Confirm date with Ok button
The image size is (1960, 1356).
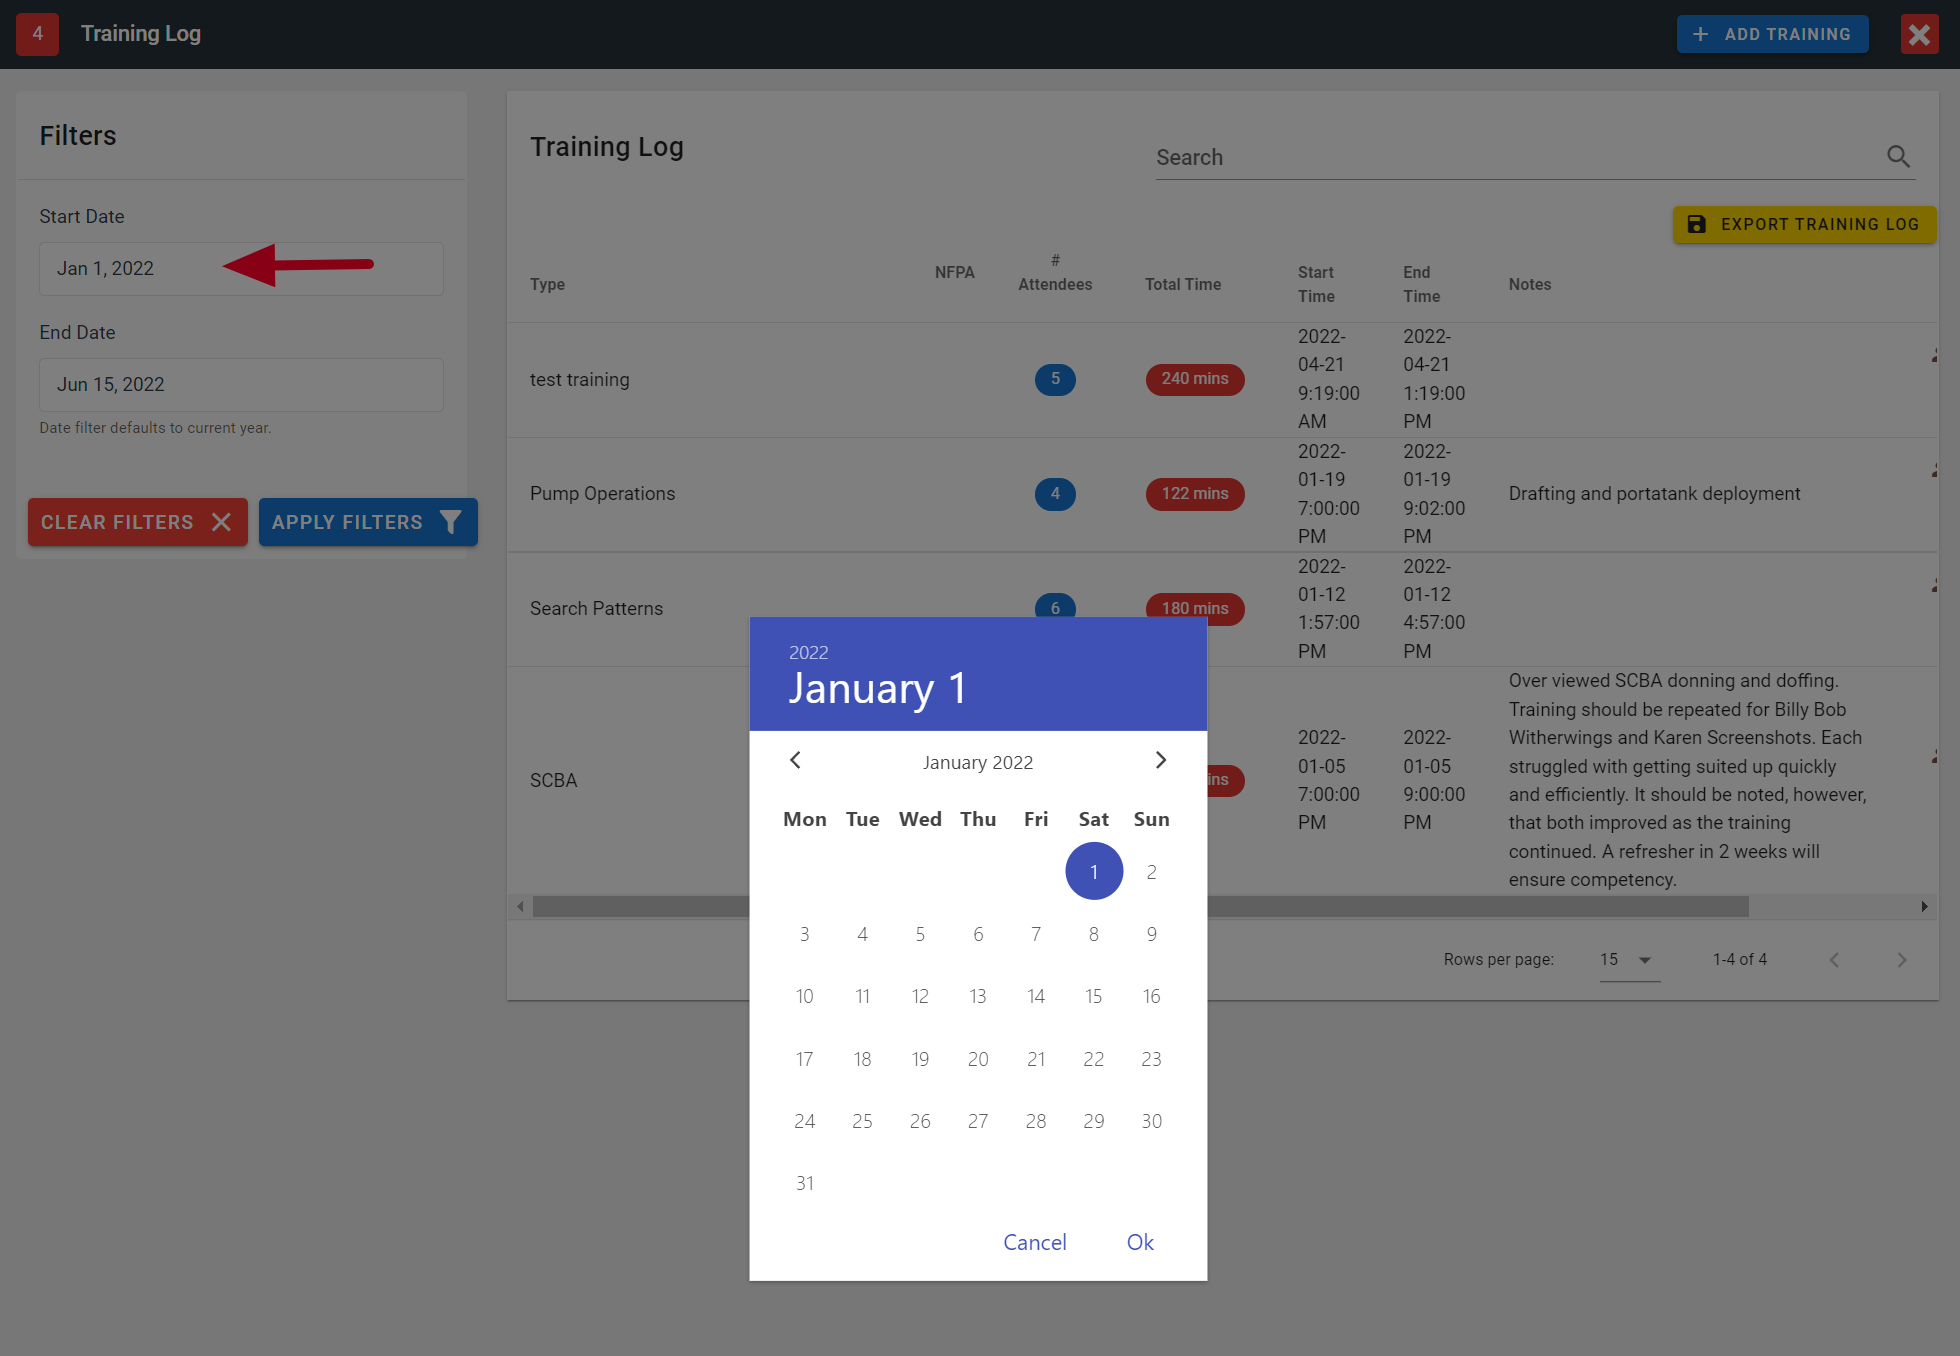point(1140,1243)
